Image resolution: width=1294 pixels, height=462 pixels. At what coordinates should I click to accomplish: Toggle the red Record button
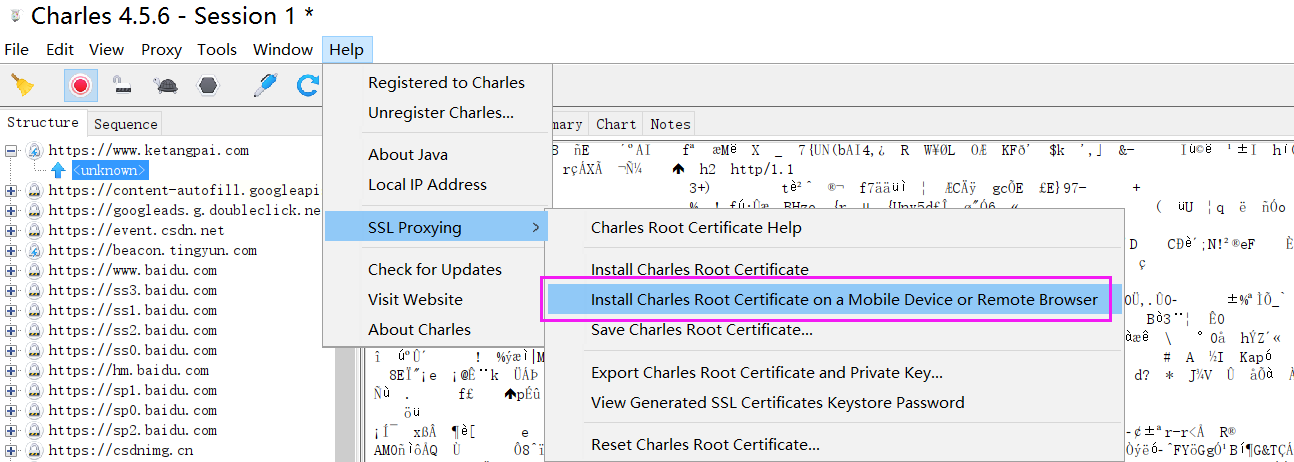(80, 86)
